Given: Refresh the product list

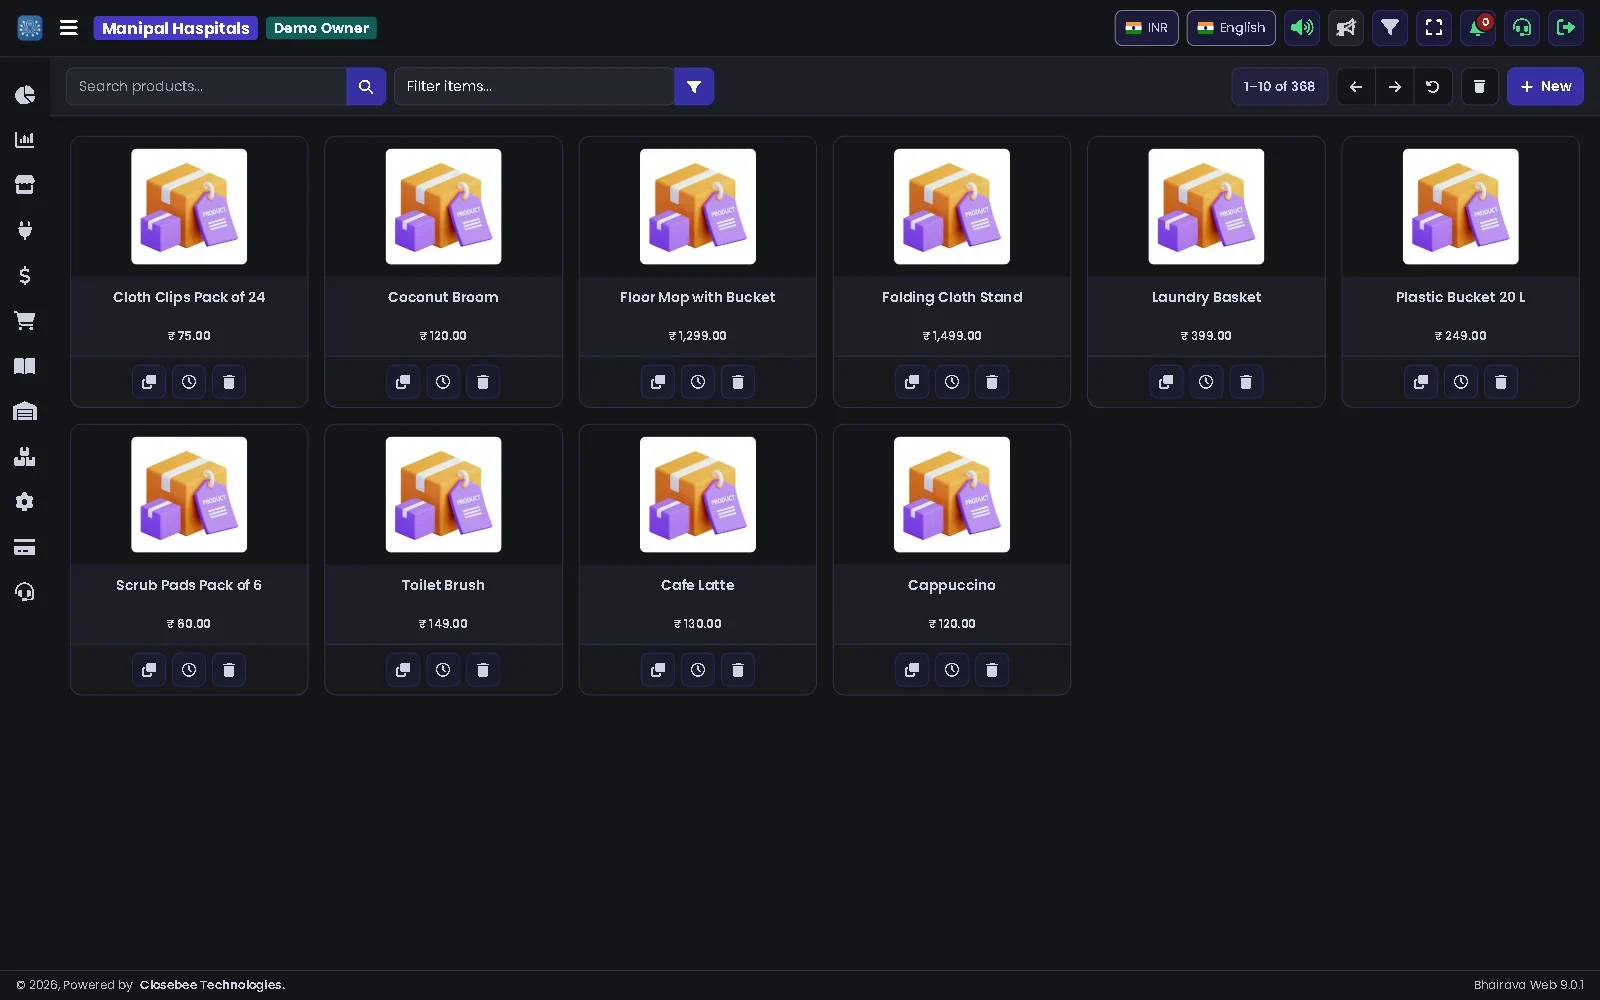Looking at the screenshot, I should [x=1433, y=87].
